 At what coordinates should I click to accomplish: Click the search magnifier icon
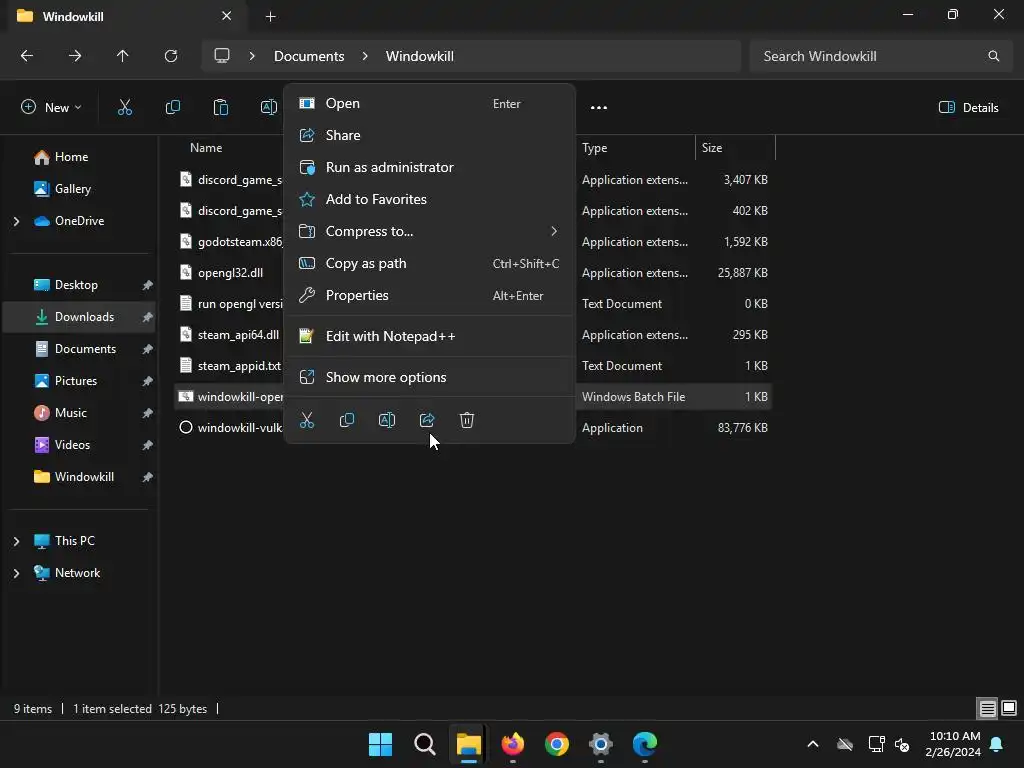[x=994, y=56]
